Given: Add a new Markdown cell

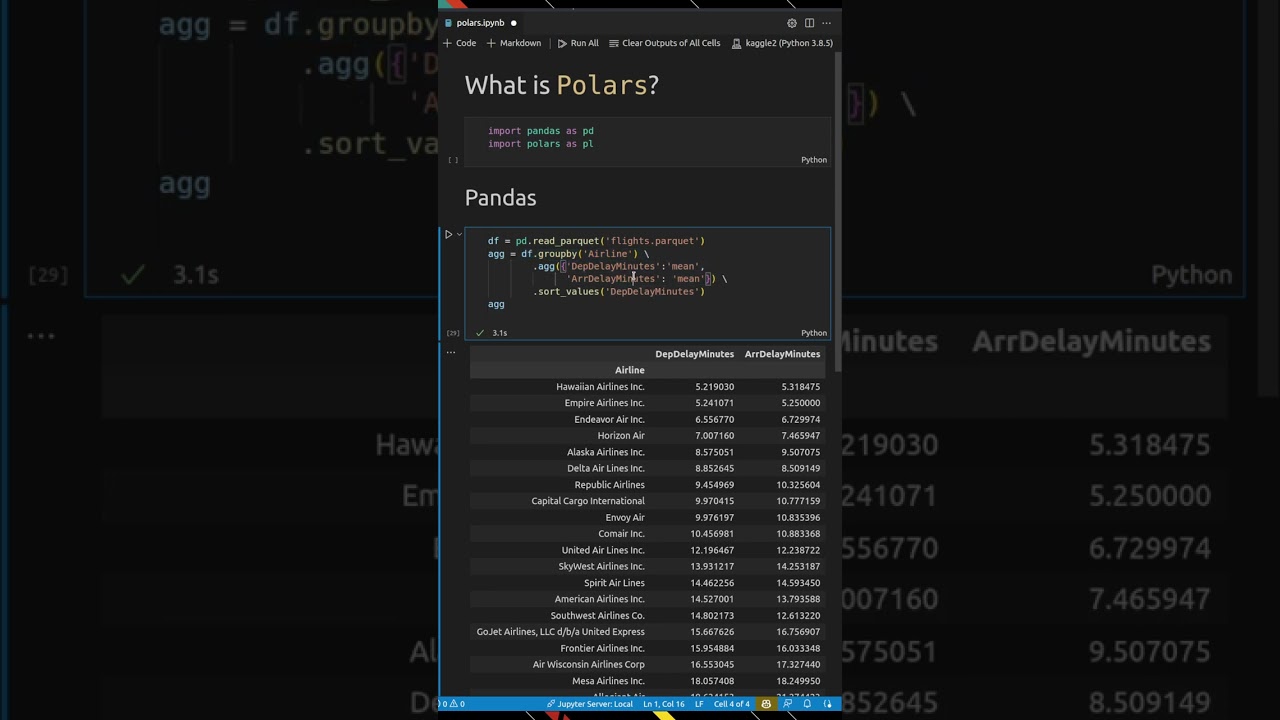Looking at the screenshot, I should coord(514,43).
